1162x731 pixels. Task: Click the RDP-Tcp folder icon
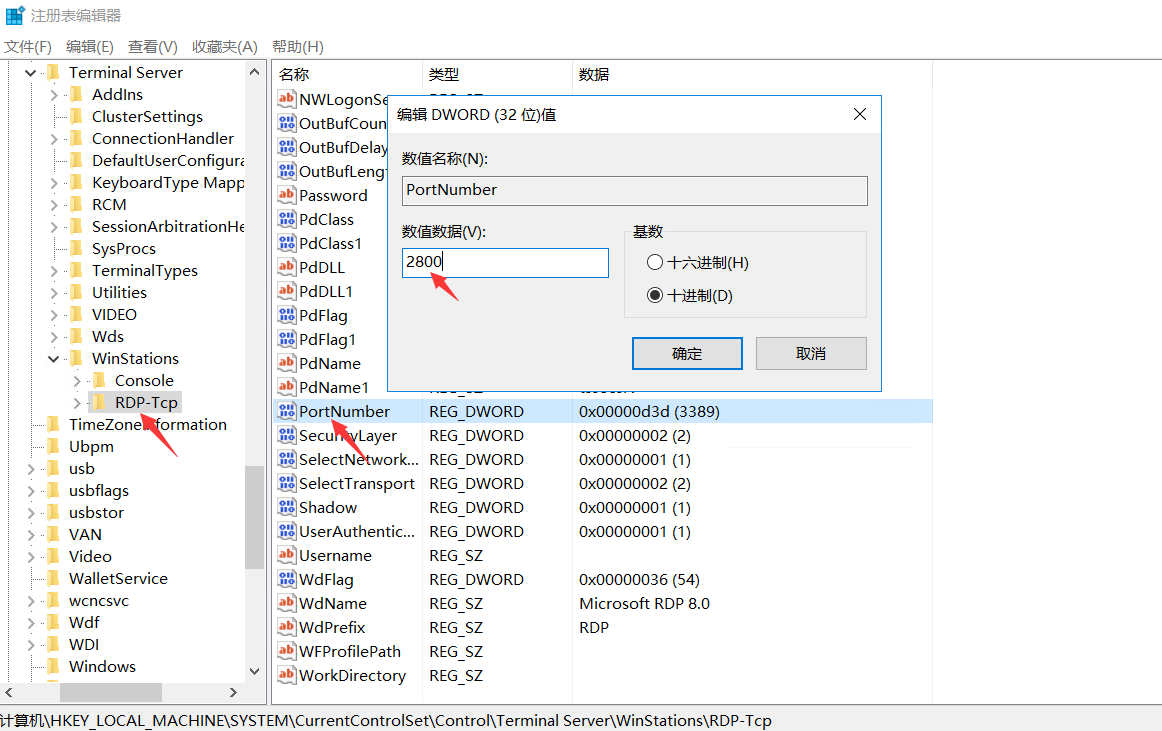tap(99, 403)
